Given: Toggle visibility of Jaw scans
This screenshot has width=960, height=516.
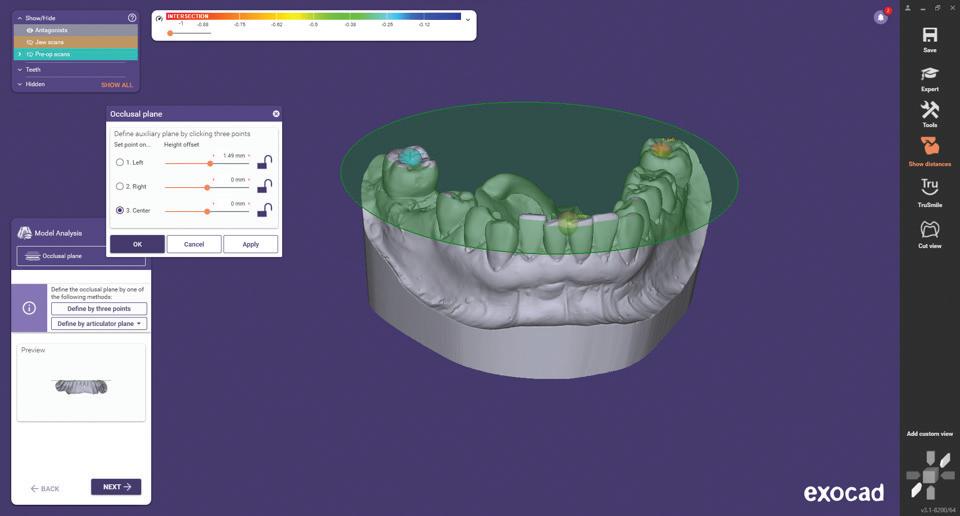Looking at the screenshot, I should [x=29, y=42].
